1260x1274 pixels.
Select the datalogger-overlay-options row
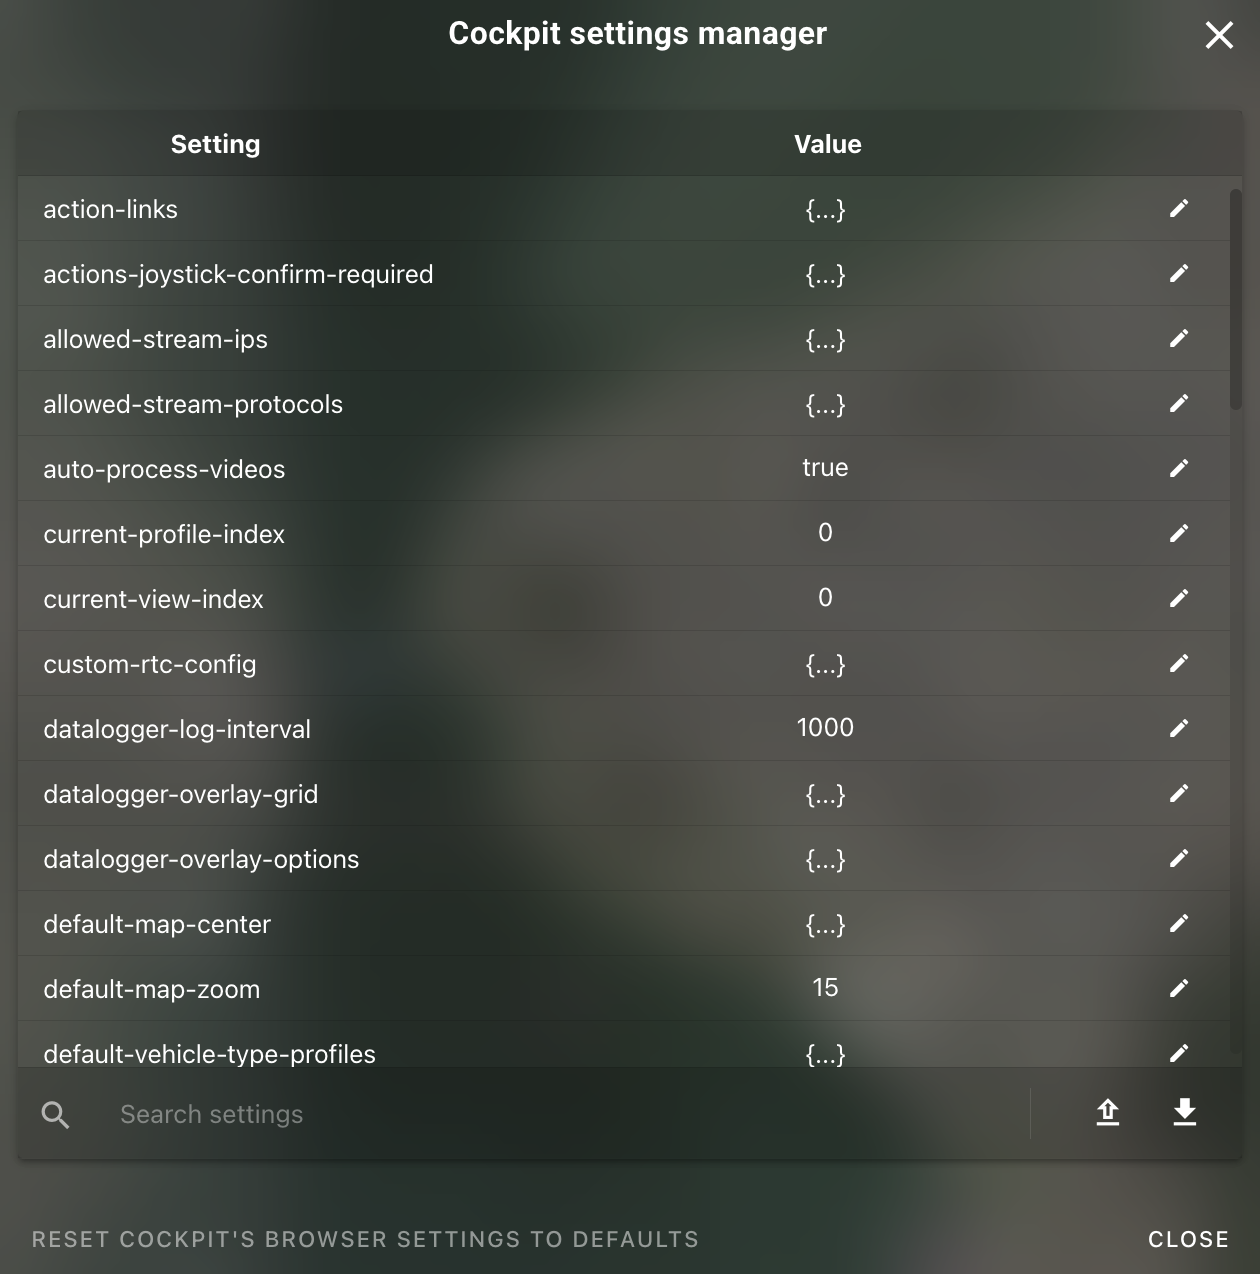400,858
